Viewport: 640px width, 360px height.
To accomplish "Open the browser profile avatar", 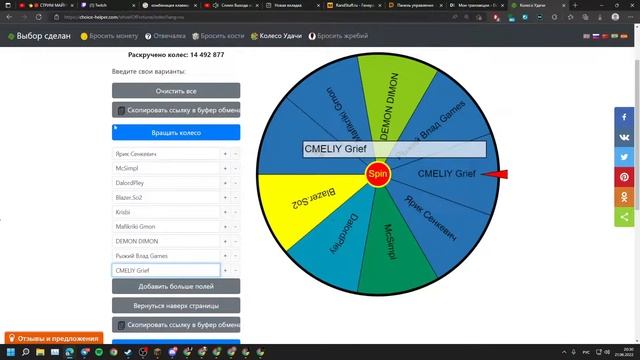I will click(x=616, y=17).
